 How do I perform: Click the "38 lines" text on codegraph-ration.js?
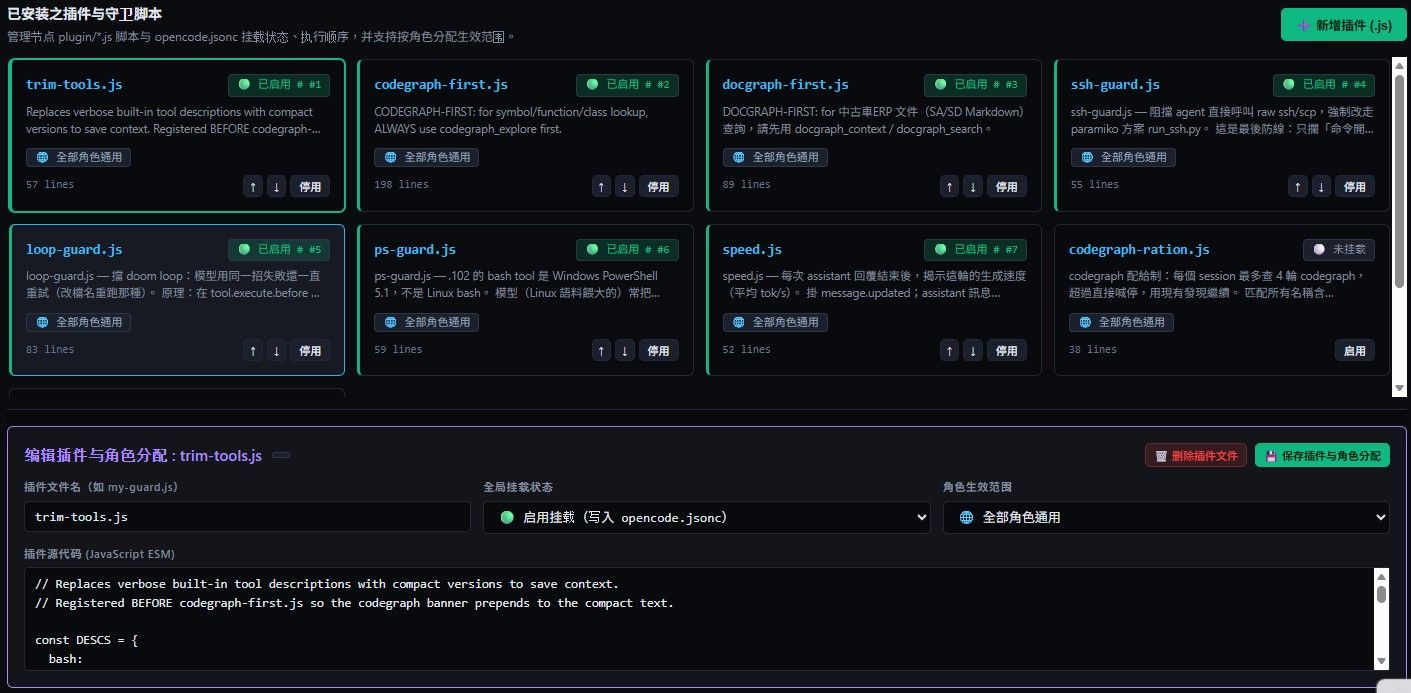(x=1093, y=350)
